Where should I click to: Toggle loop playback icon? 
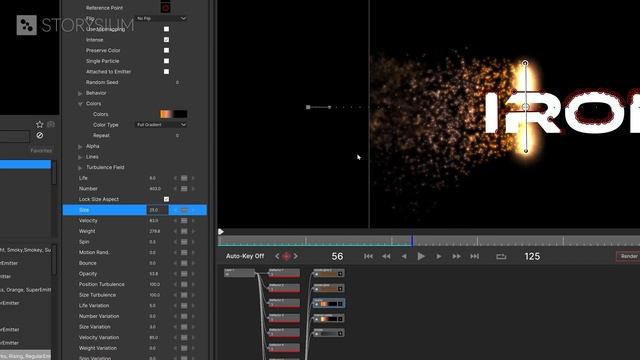pos(501,256)
